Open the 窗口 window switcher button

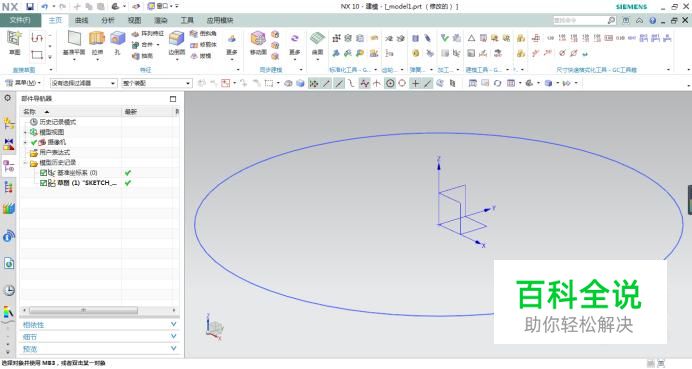[160, 7]
